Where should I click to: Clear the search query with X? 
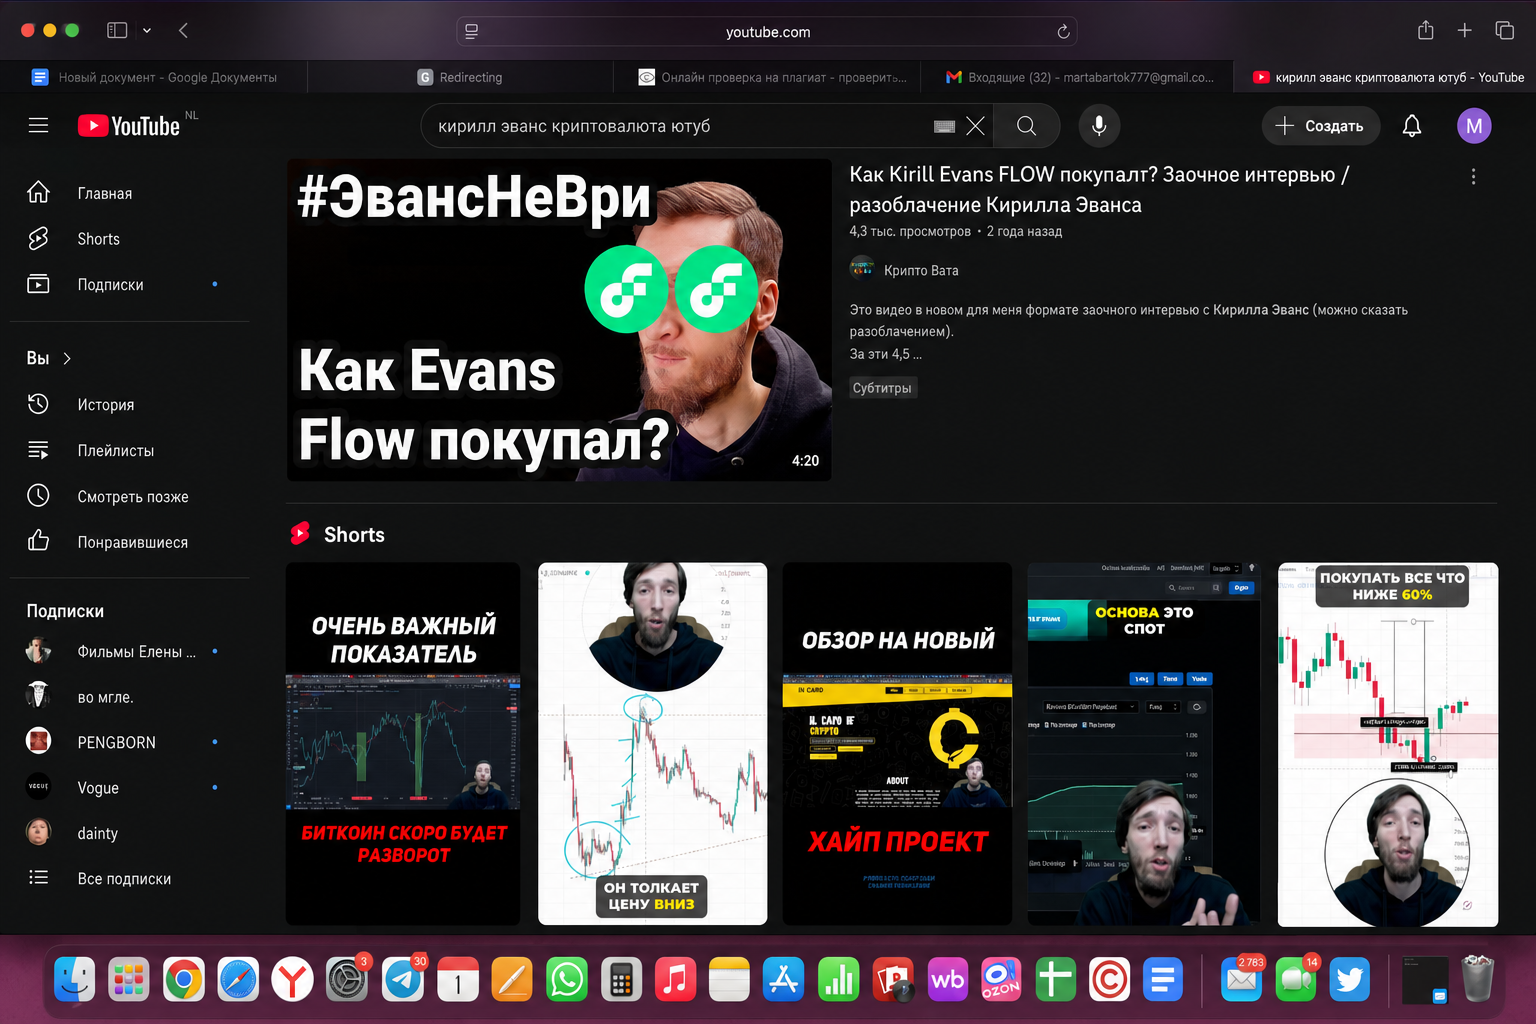(976, 126)
